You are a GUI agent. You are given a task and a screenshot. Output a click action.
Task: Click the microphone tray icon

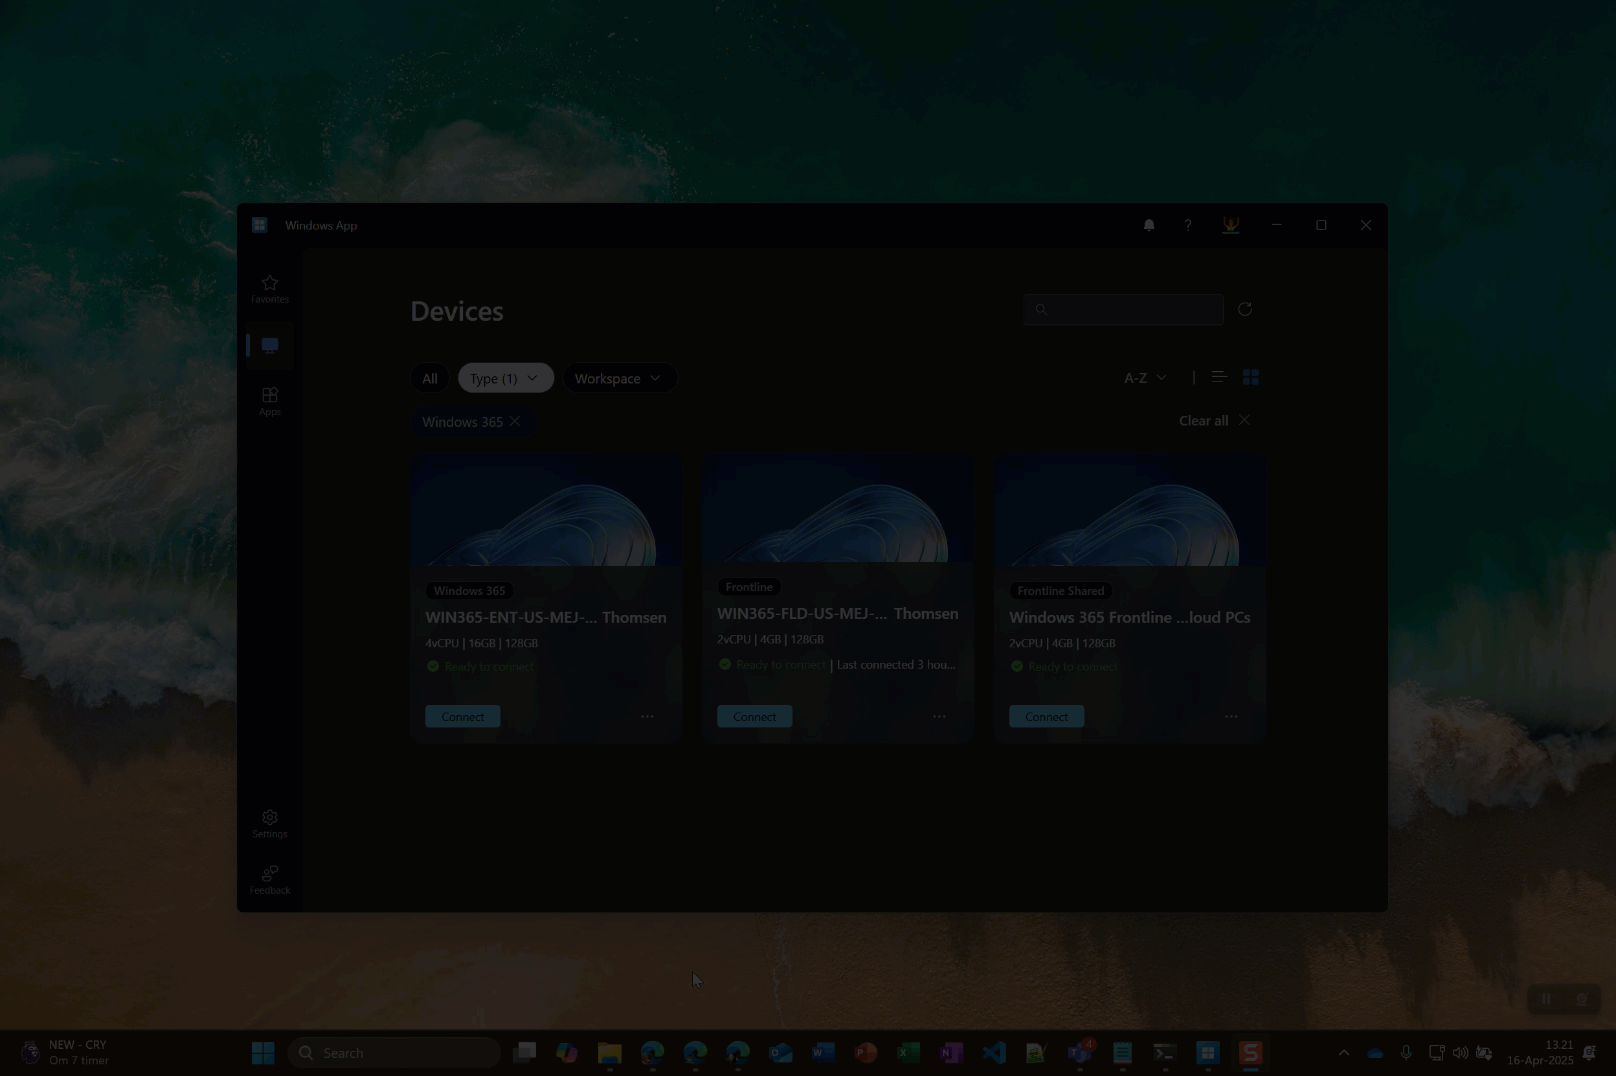(1406, 1053)
